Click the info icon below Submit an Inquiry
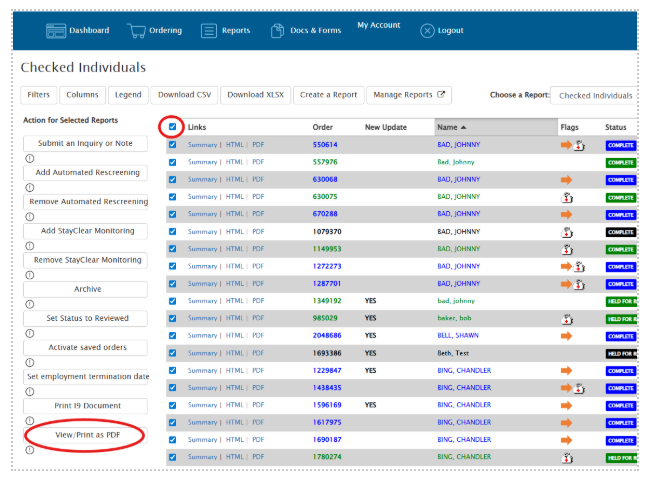This screenshot has height=481, width=654. pos(29,159)
